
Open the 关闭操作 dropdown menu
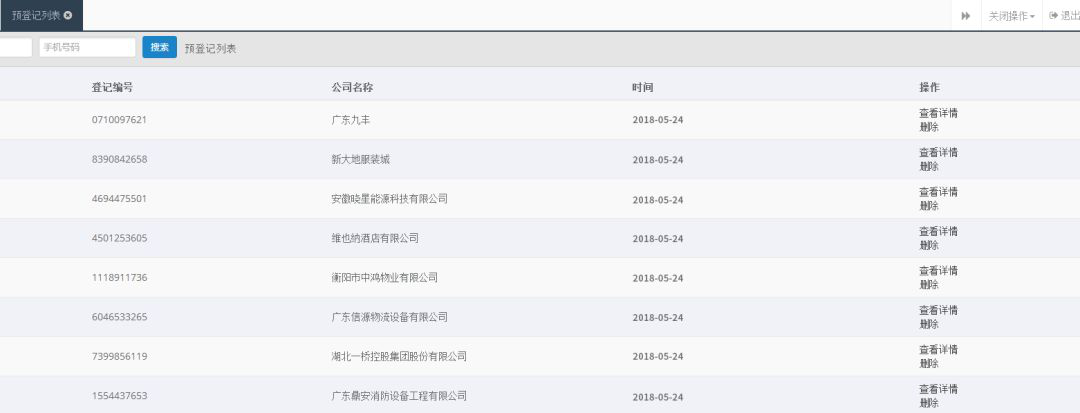click(1012, 16)
